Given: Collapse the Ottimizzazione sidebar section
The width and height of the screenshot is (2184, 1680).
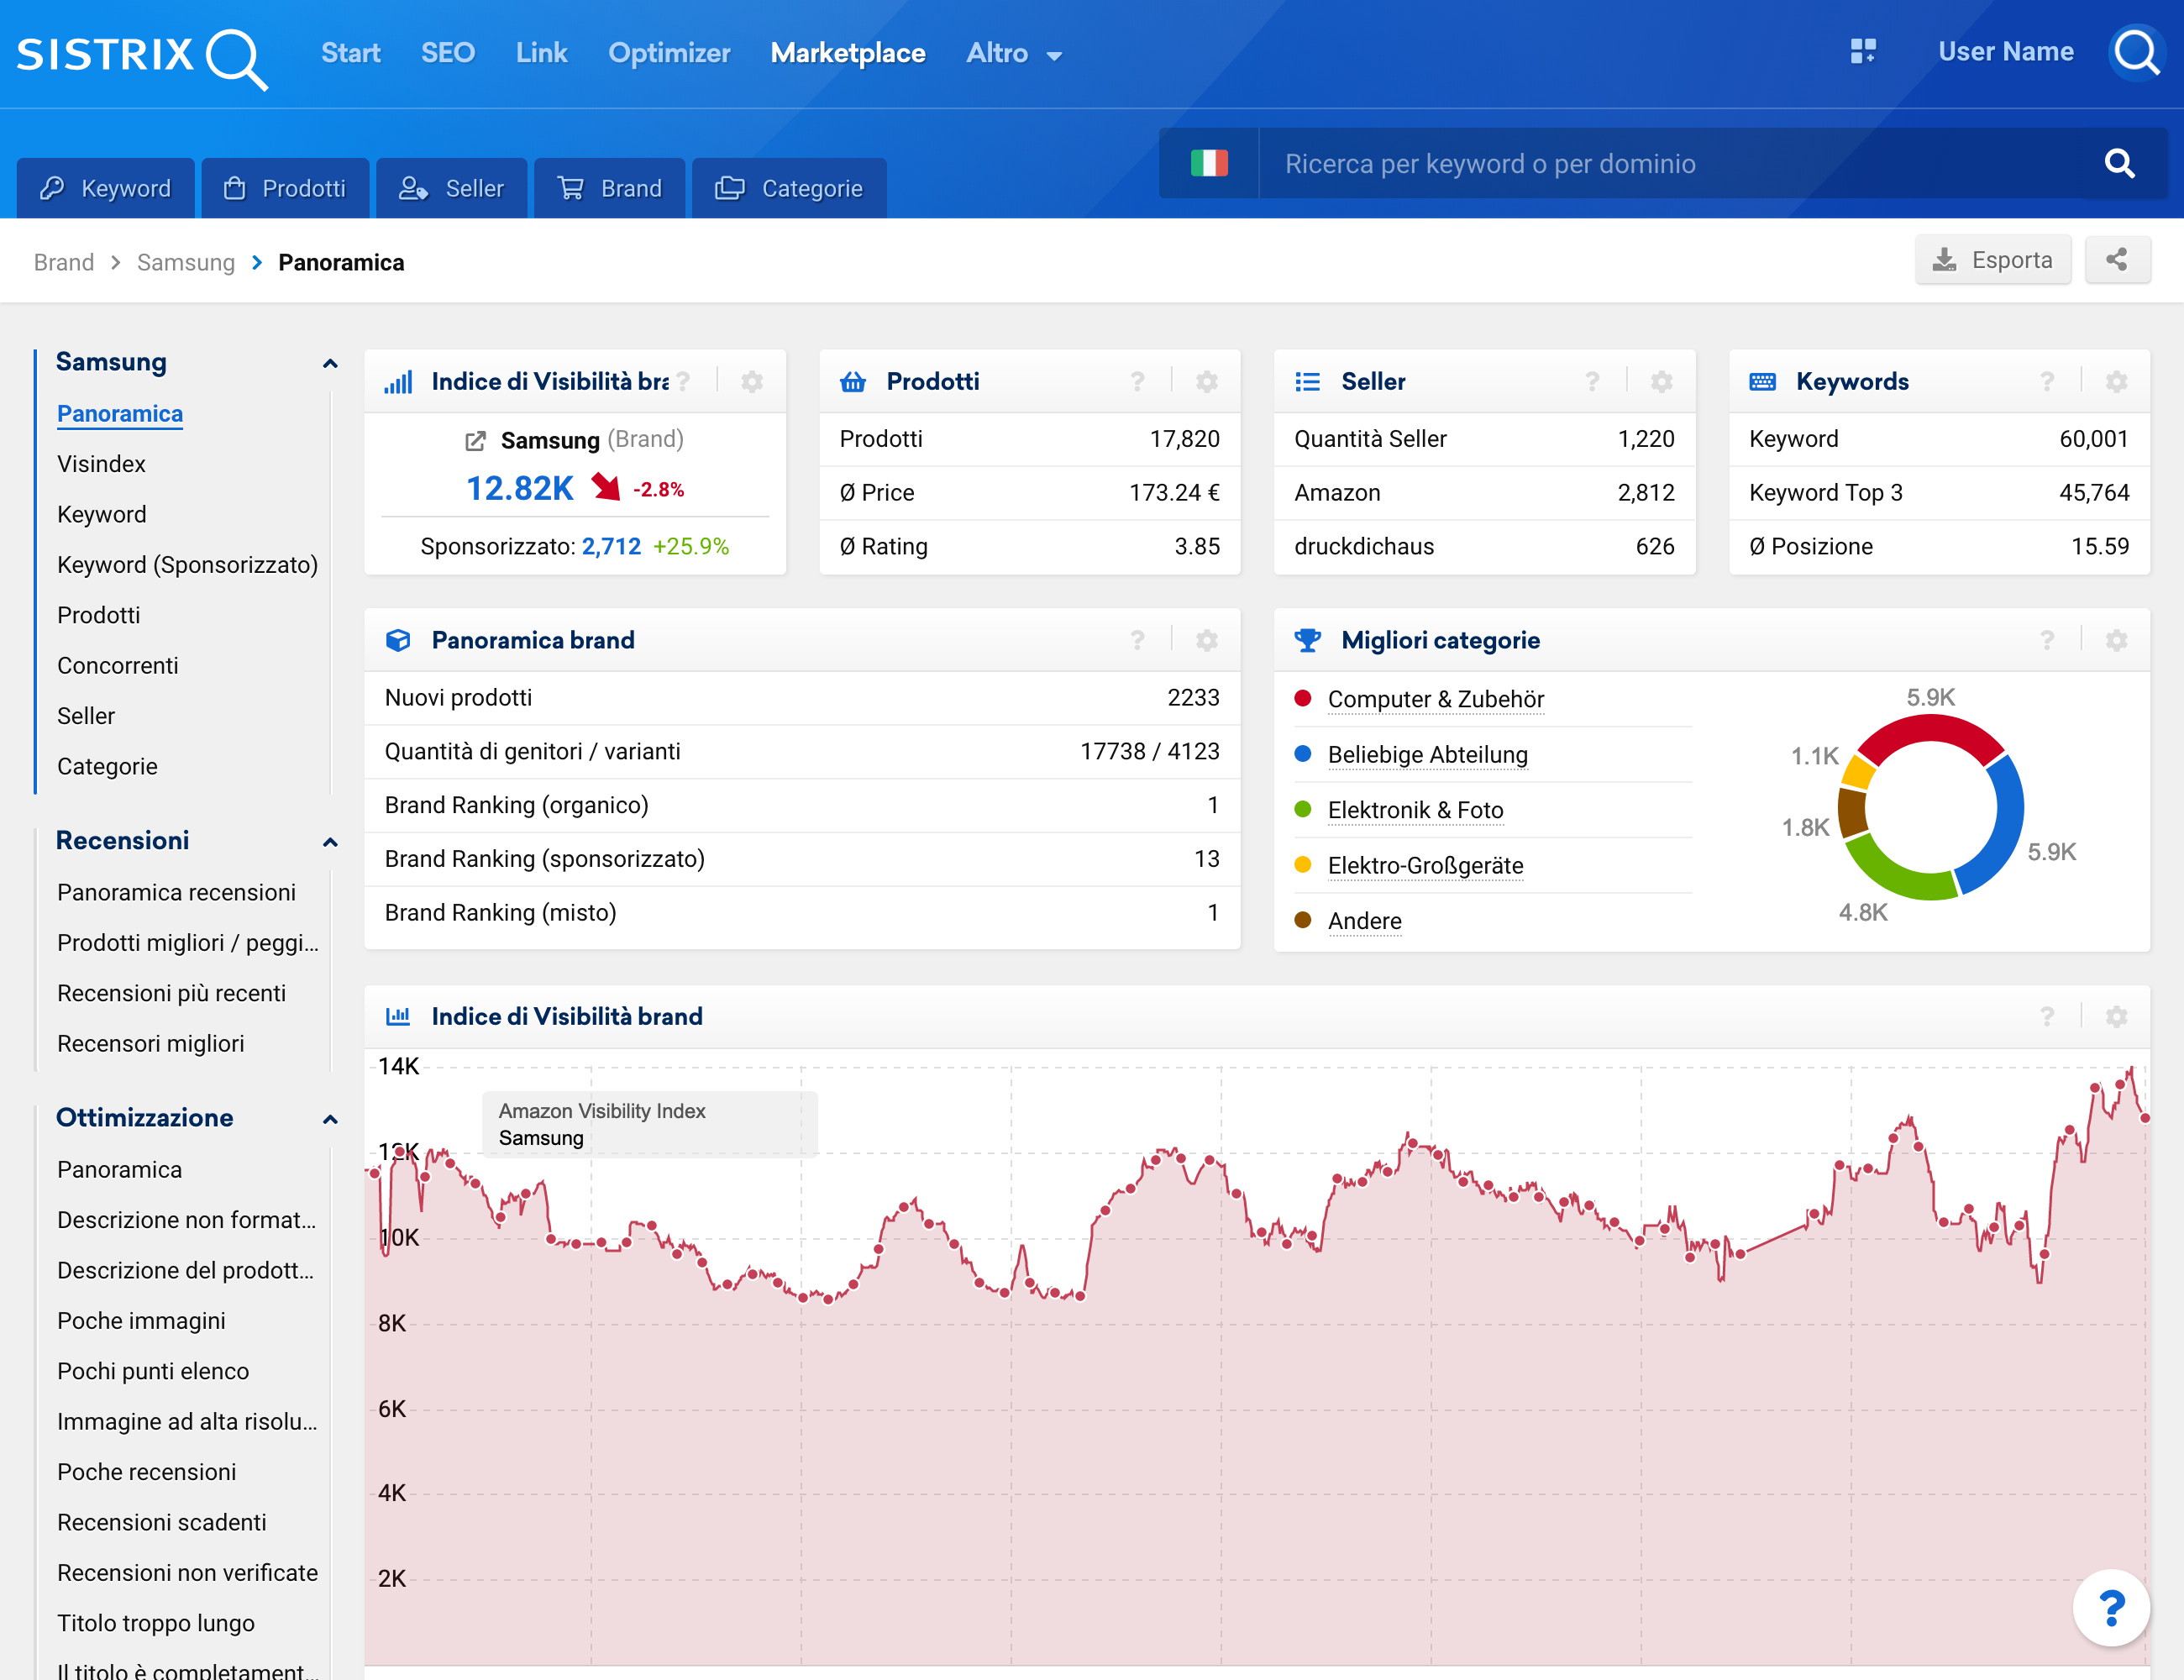Looking at the screenshot, I should [330, 1119].
